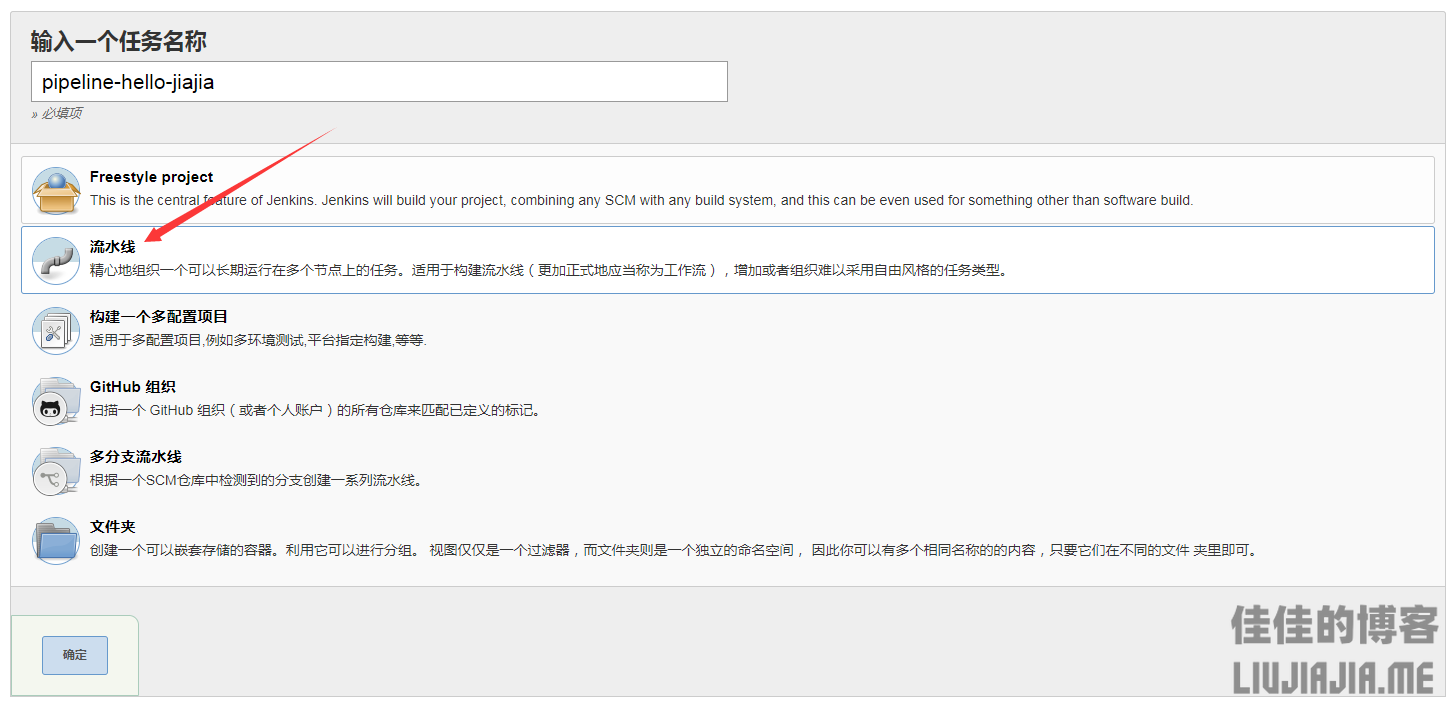Click the blue folder icon for 文件夹
1454x706 pixels.
click(55, 540)
